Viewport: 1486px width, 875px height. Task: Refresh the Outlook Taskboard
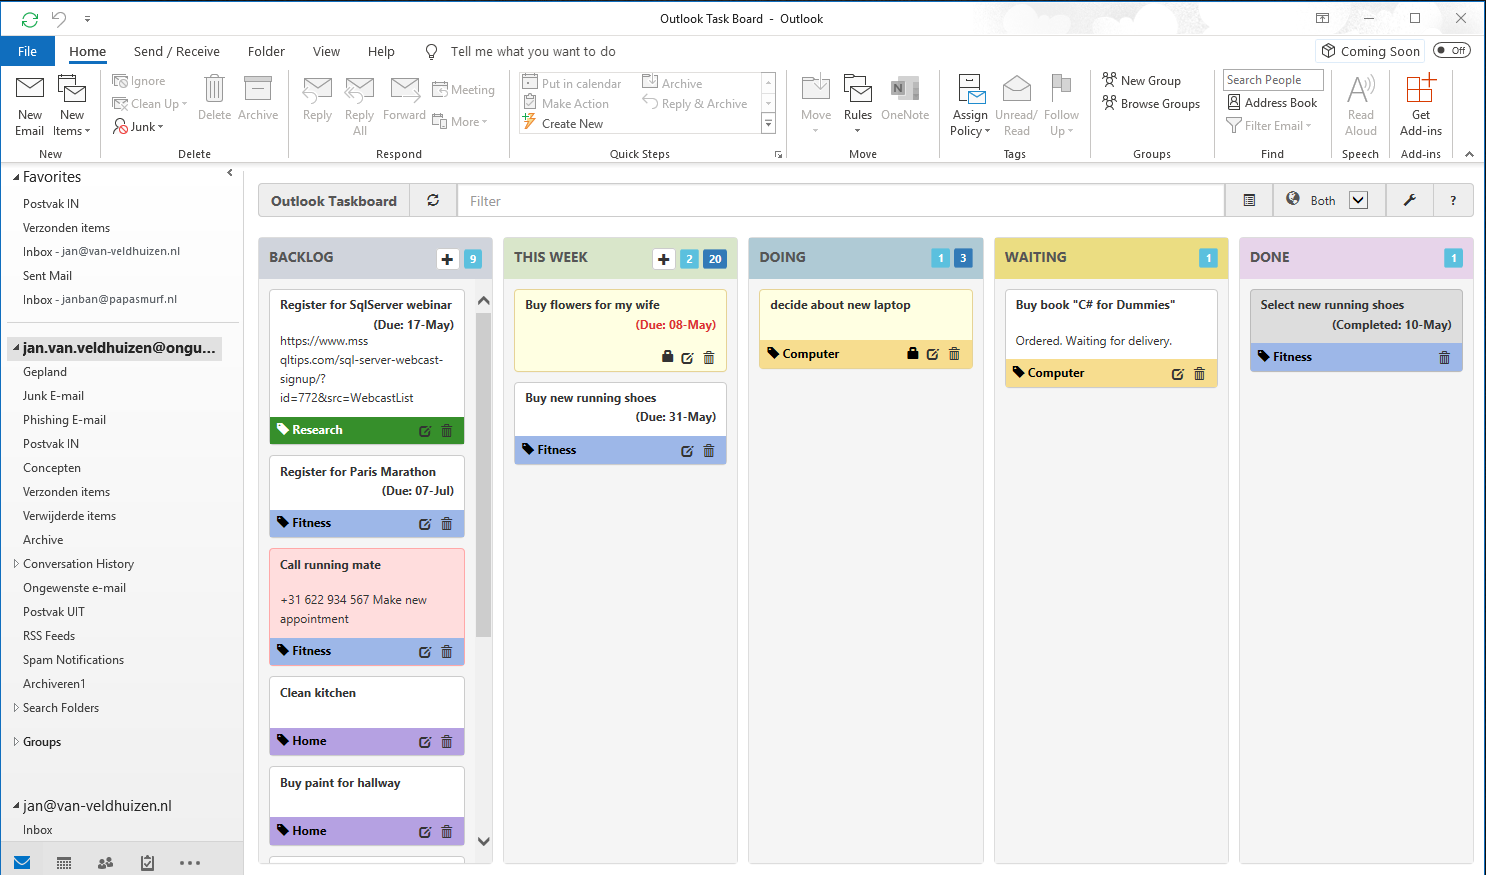(x=433, y=200)
